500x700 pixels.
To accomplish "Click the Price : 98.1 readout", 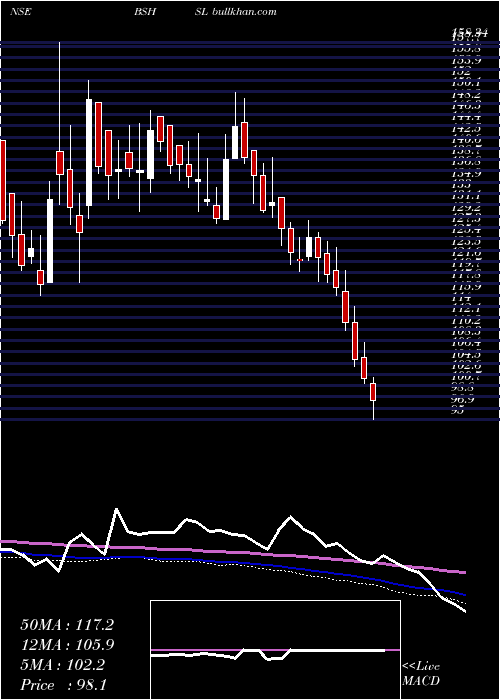I will pos(63,685).
